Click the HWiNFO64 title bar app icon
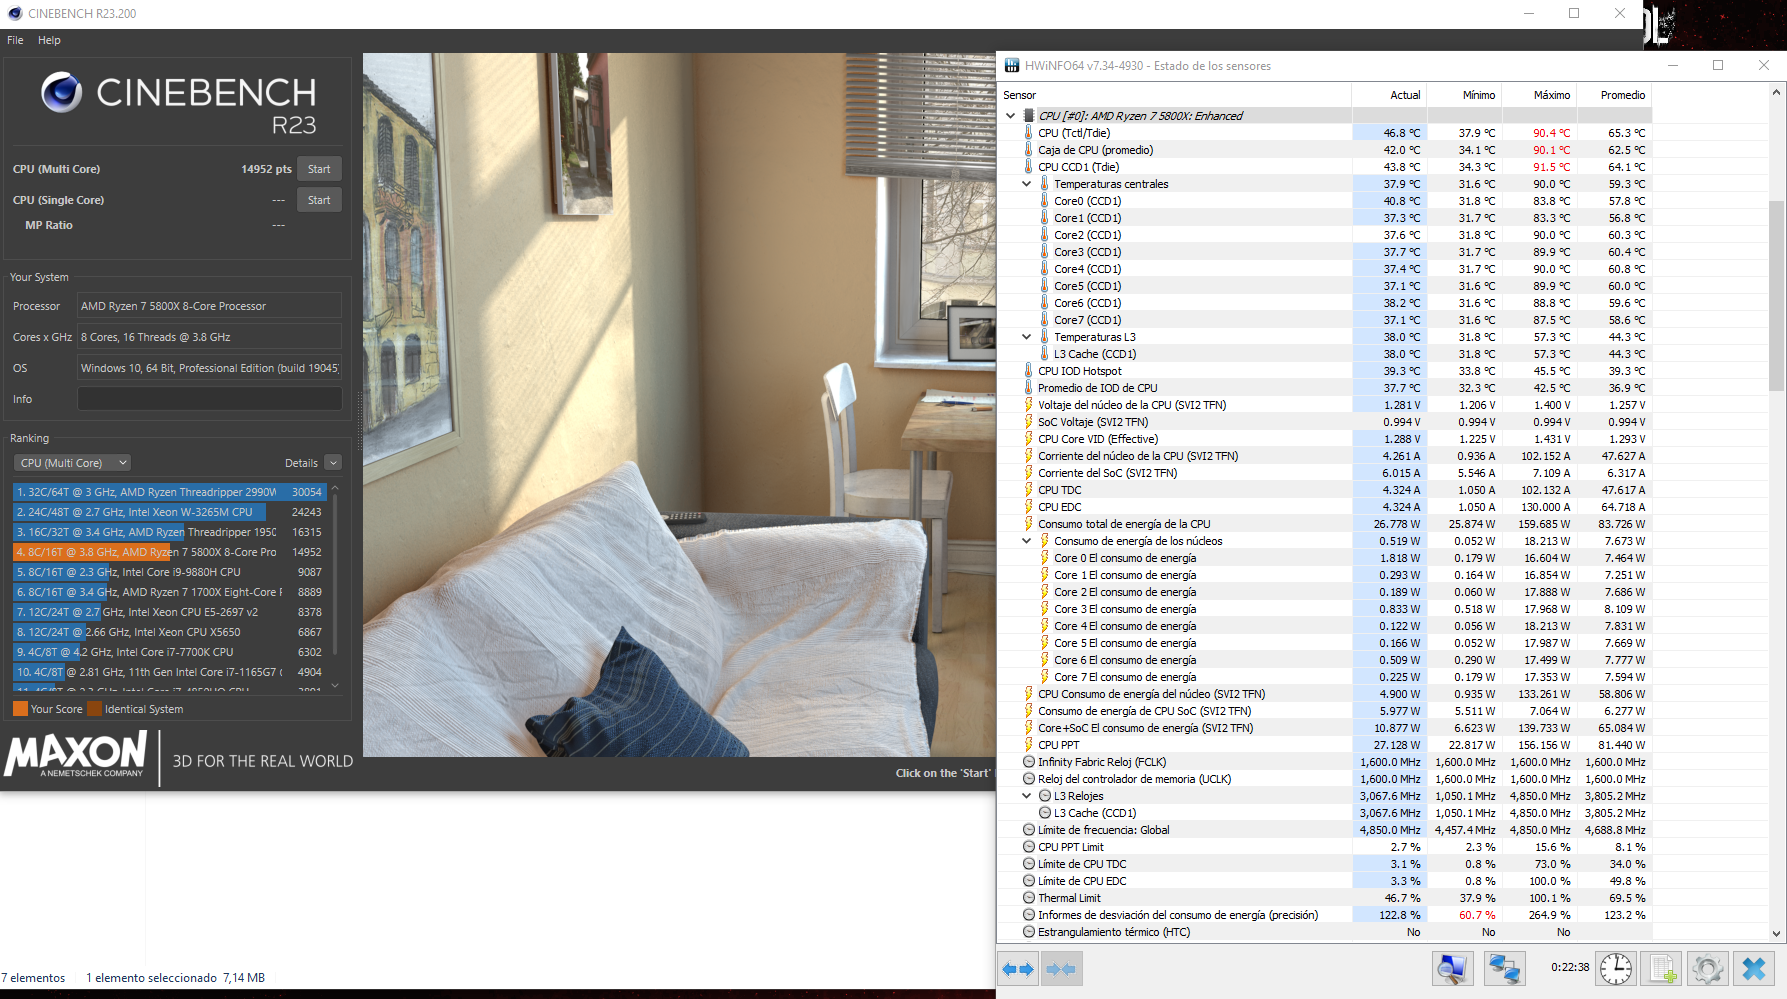Screen dimensions: 1787x999 [x=1012, y=66]
